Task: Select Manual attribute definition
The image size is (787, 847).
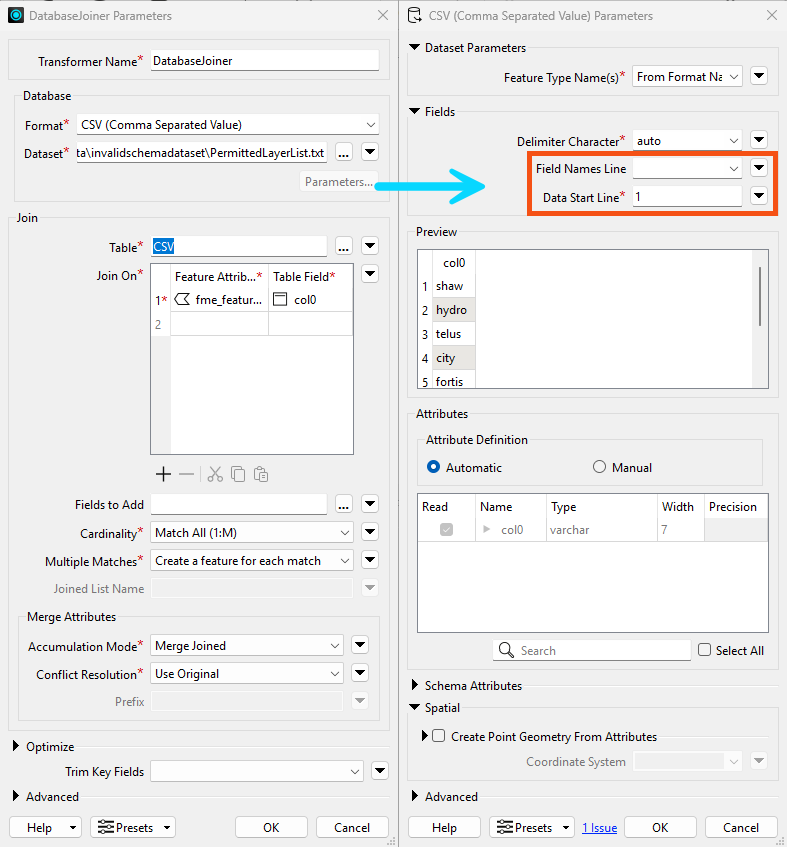Action: (x=599, y=467)
